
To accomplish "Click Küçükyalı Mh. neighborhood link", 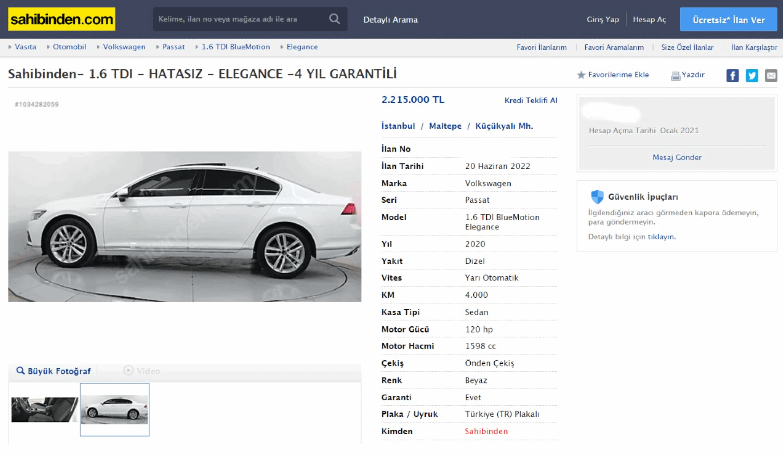I will (x=504, y=126).
